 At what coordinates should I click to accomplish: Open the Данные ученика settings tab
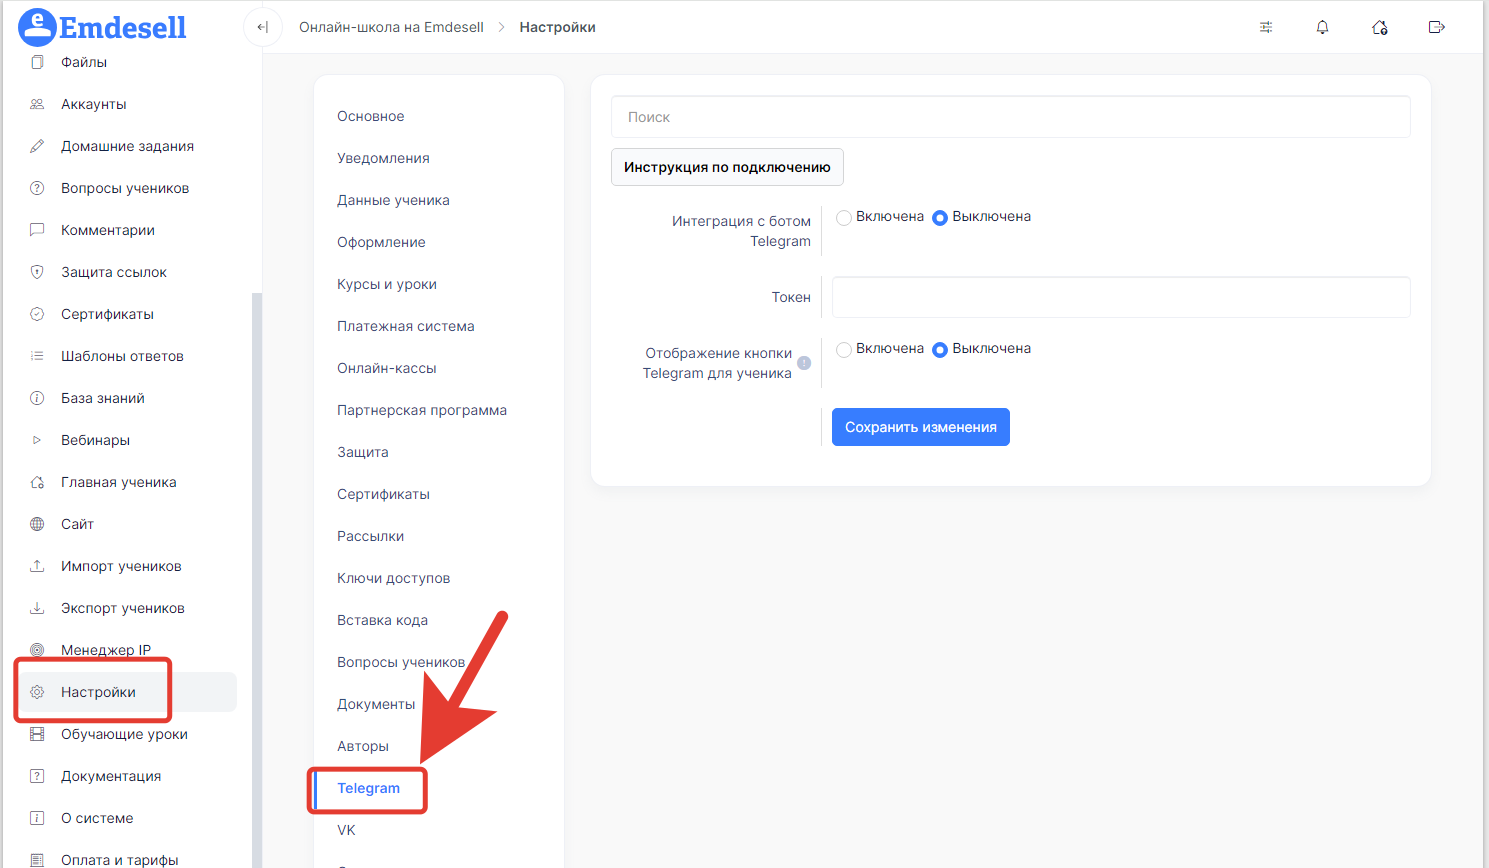[393, 200]
